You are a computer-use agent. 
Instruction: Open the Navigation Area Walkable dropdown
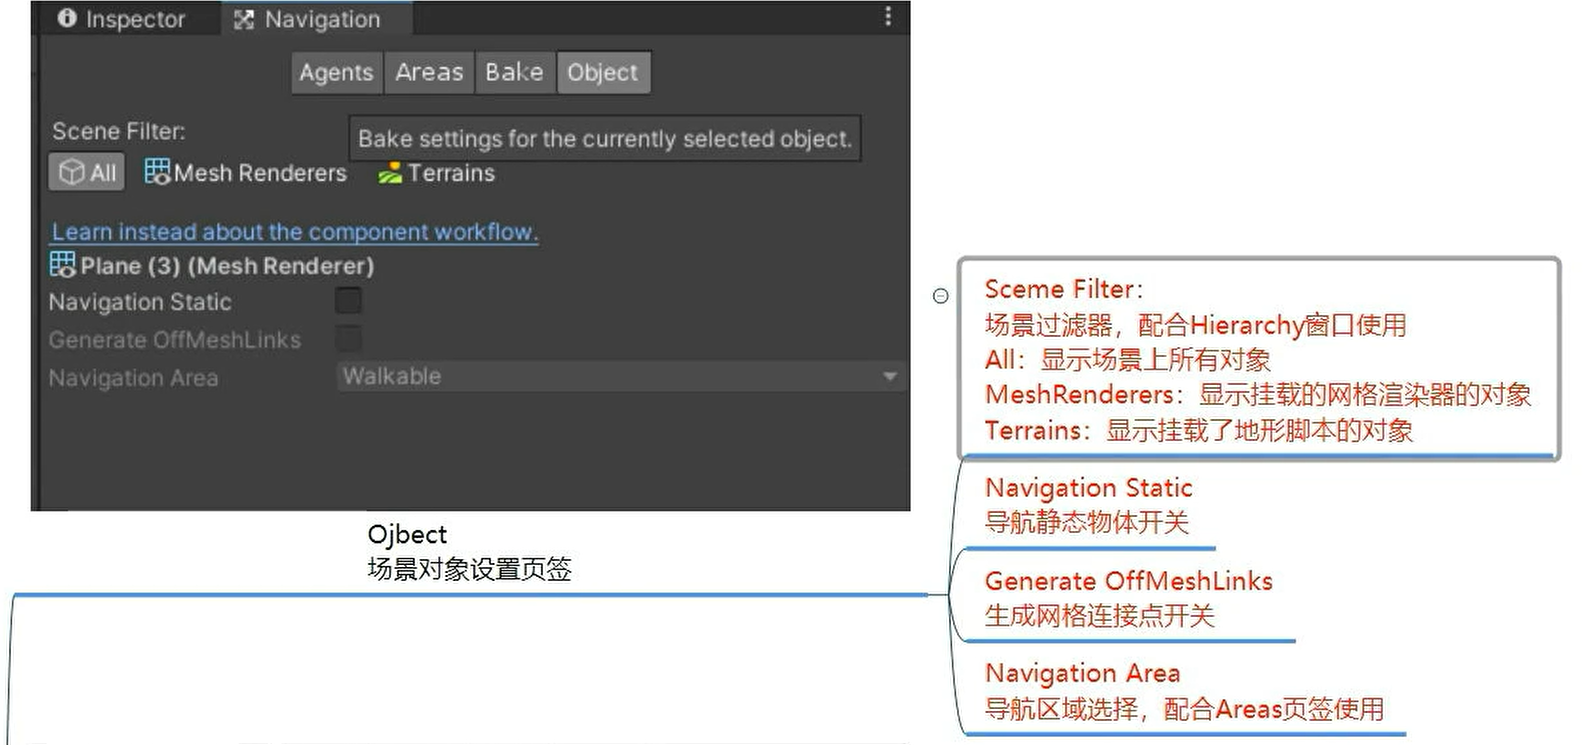pyautogui.click(x=620, y=376)
